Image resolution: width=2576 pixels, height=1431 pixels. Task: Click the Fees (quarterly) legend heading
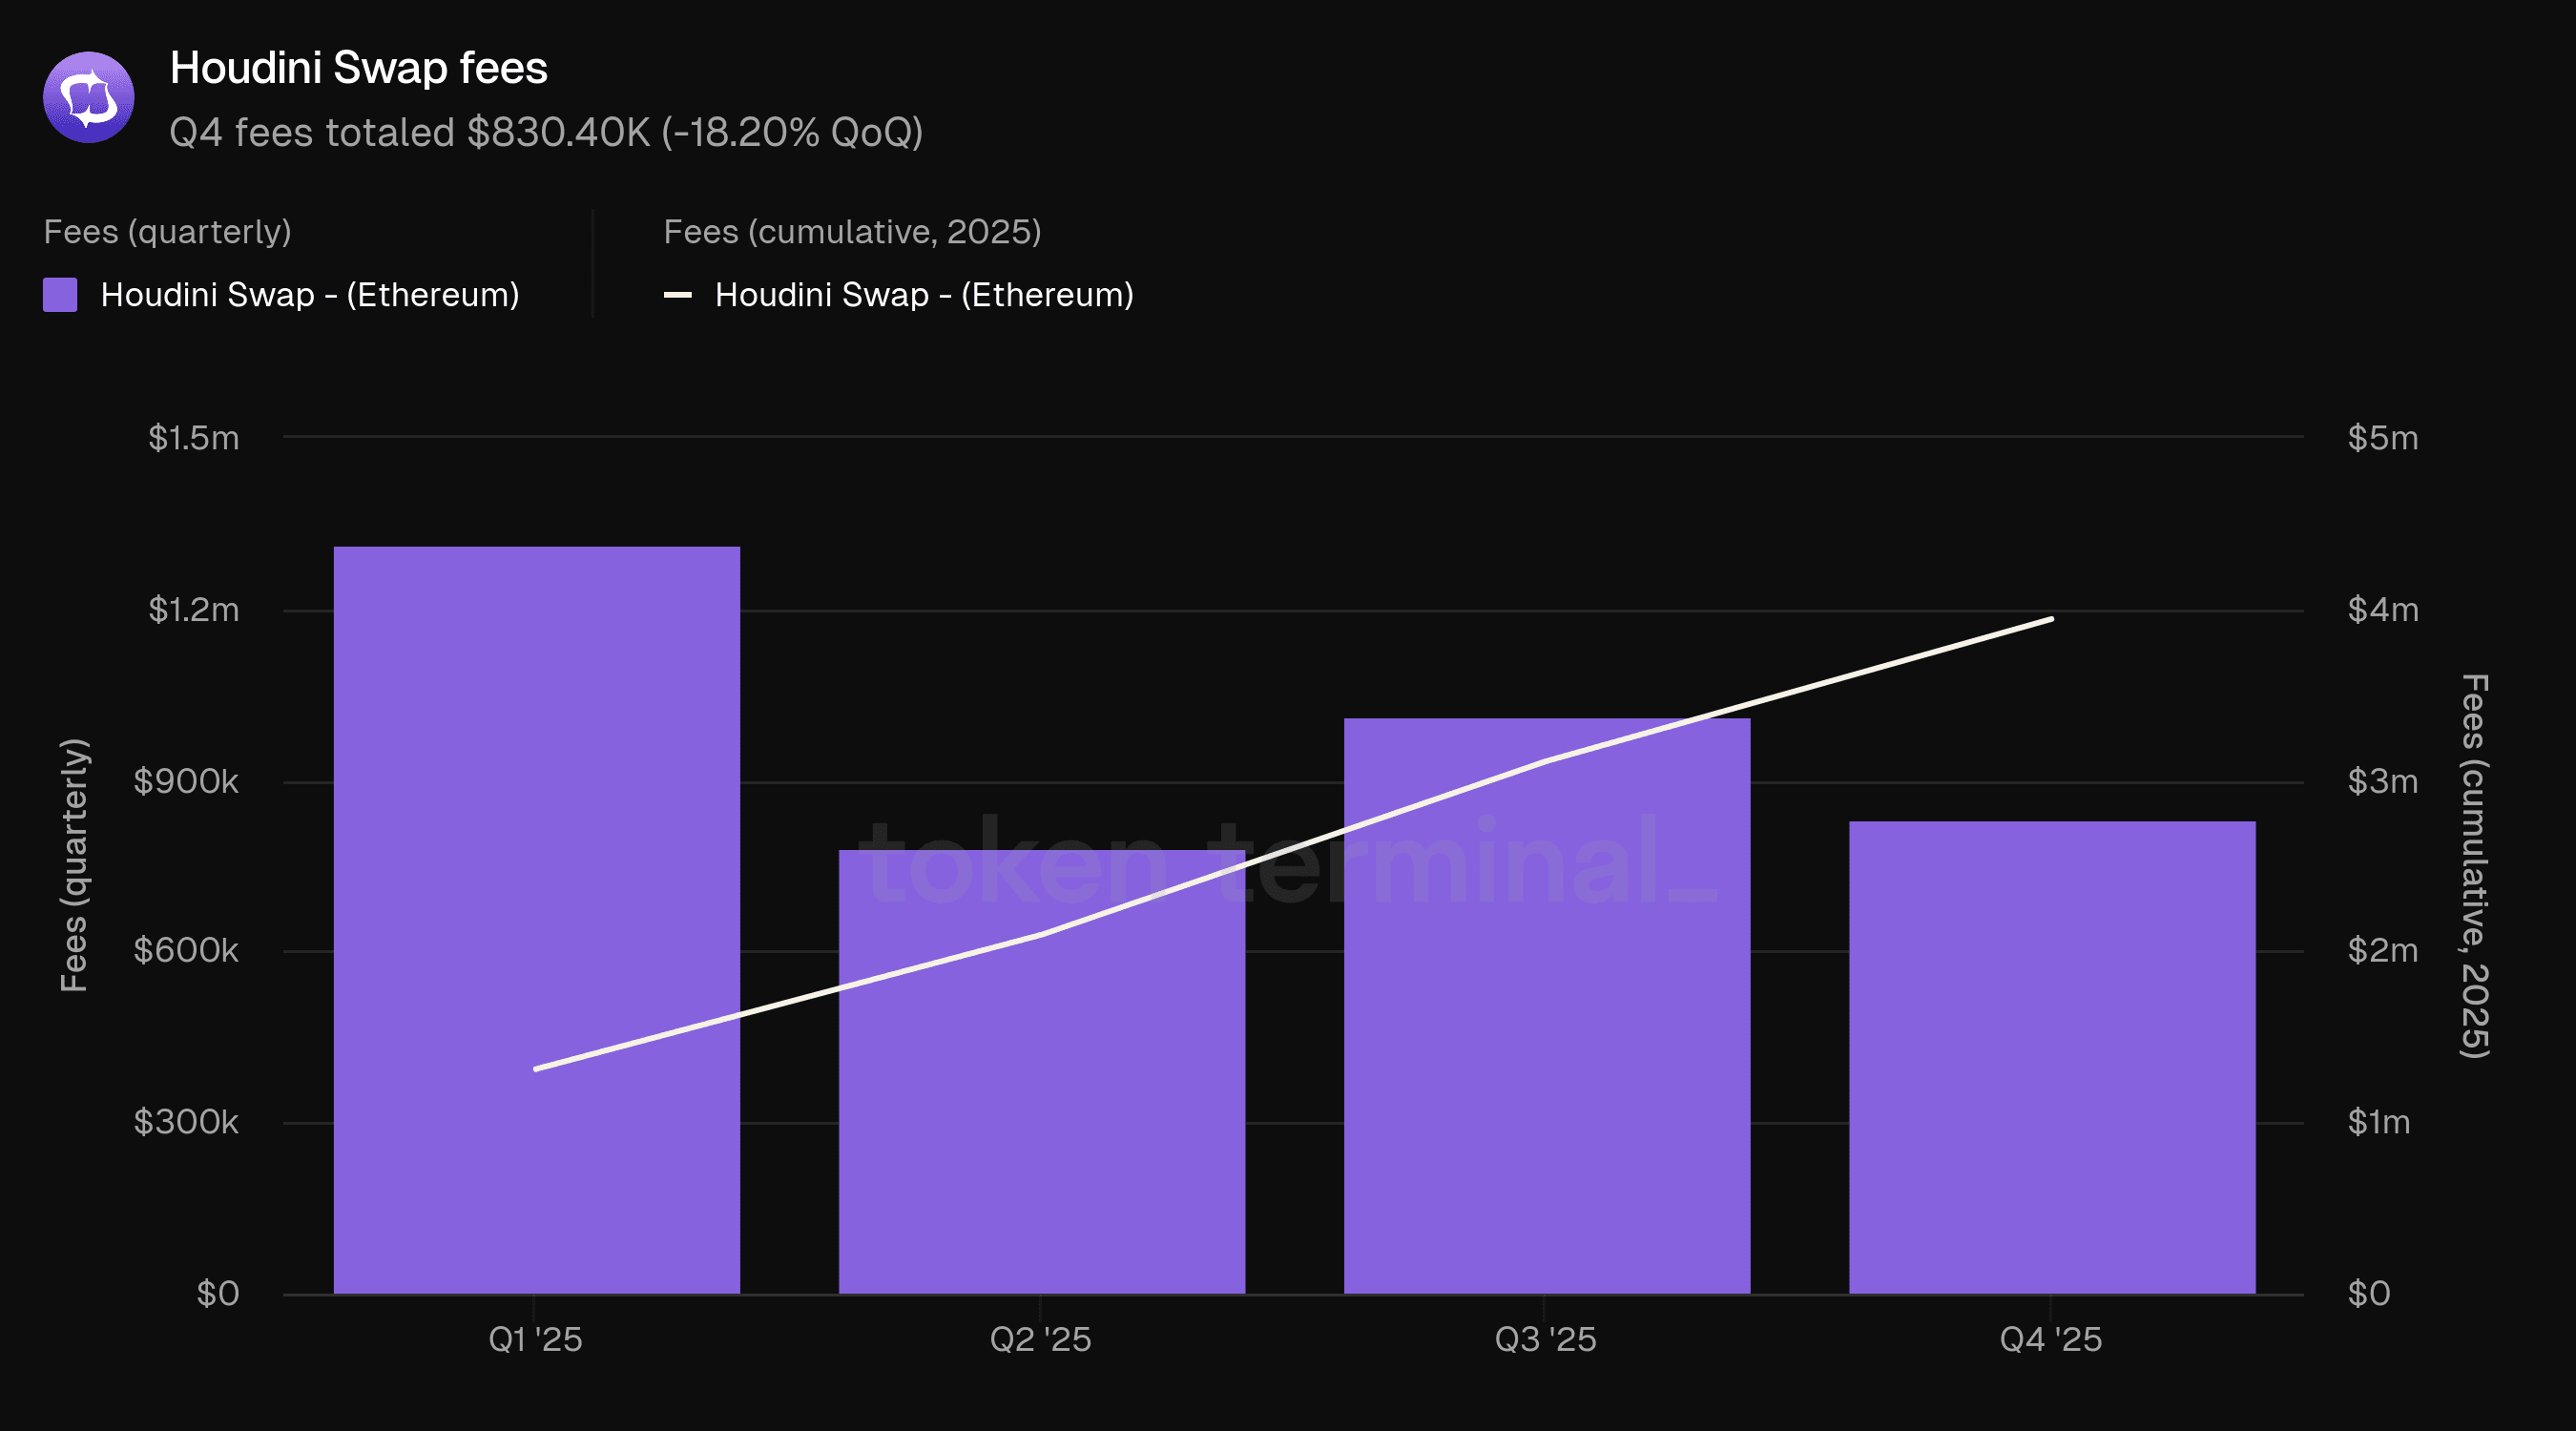tap(167, 232)
